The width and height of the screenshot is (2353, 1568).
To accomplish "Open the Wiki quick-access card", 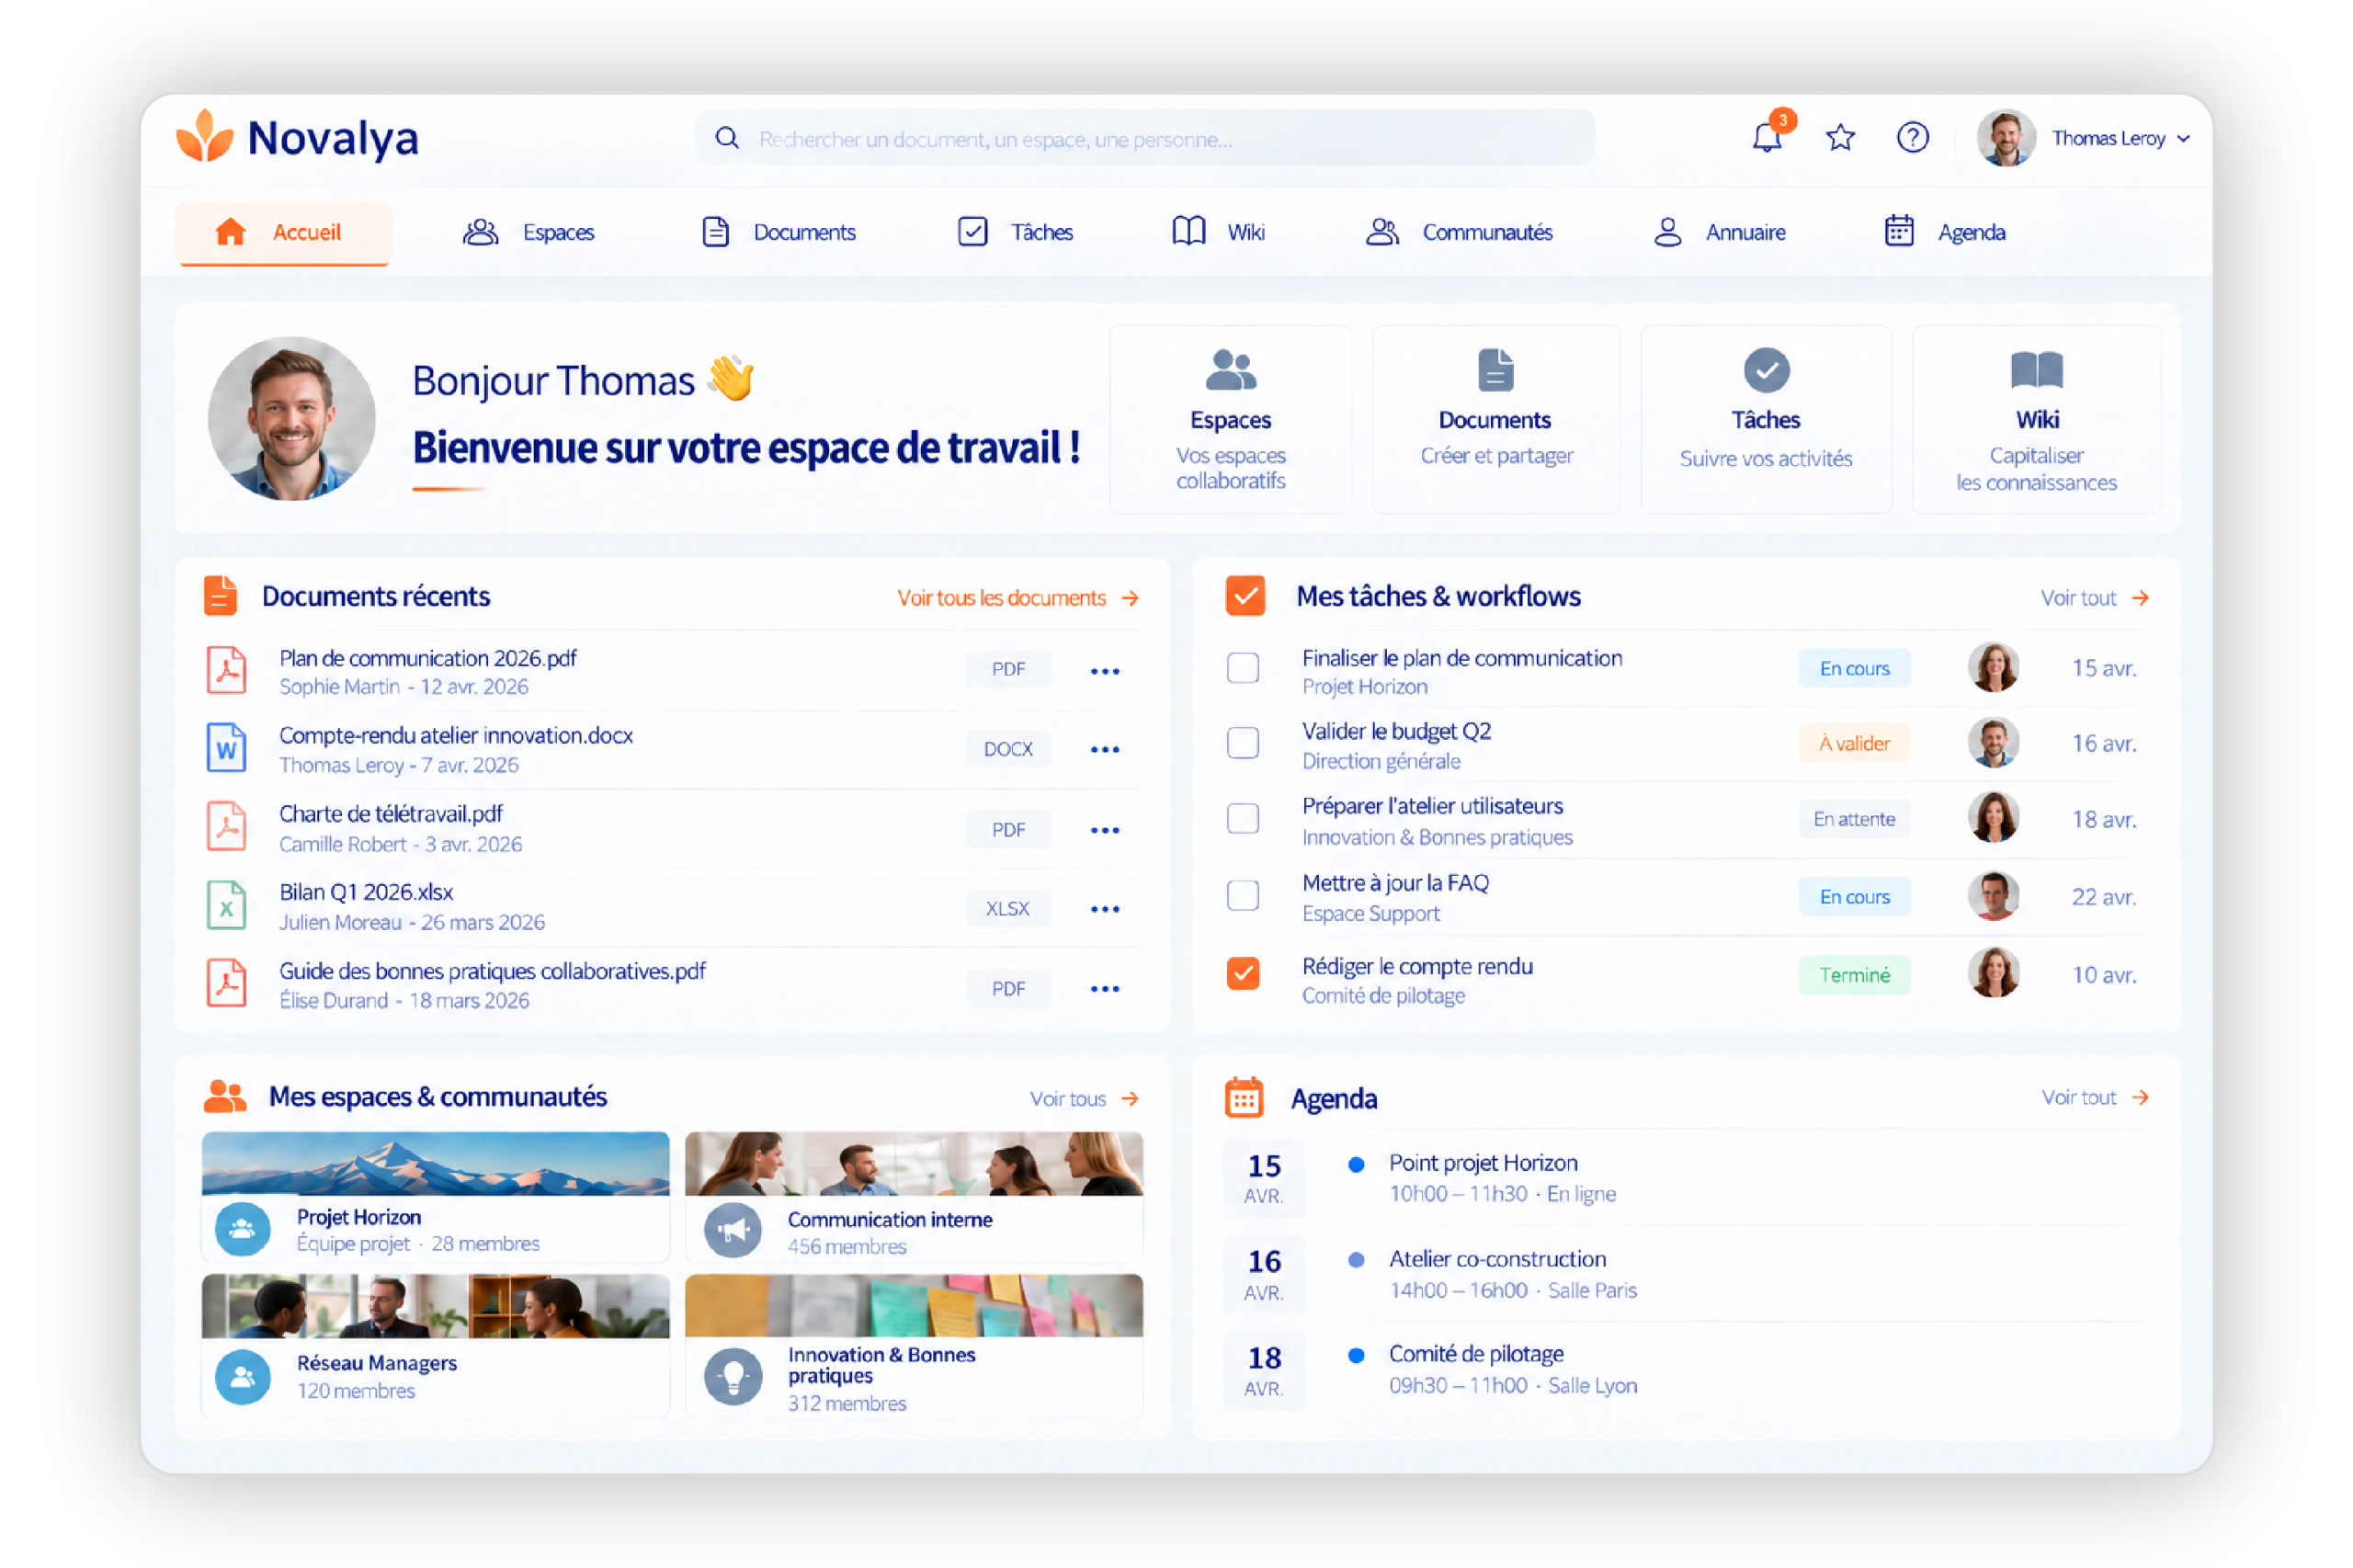I will [2036, 419].
